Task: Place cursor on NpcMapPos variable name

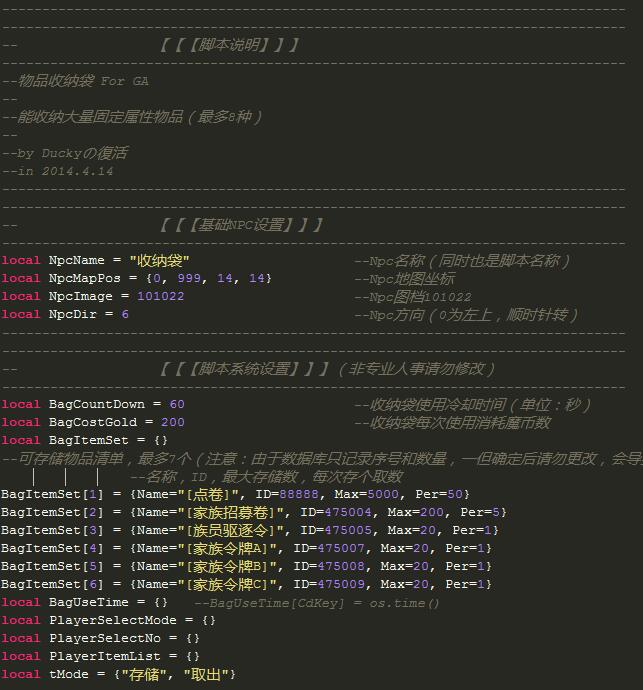Action: pyautogui.click(x=88, y=278)
